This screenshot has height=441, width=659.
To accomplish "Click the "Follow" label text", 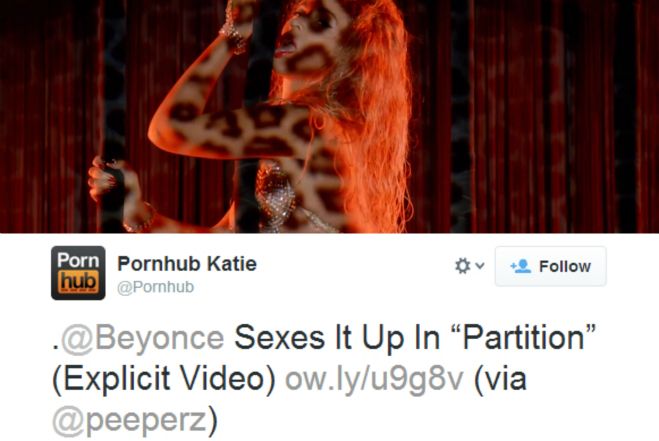I will point(565,266).
